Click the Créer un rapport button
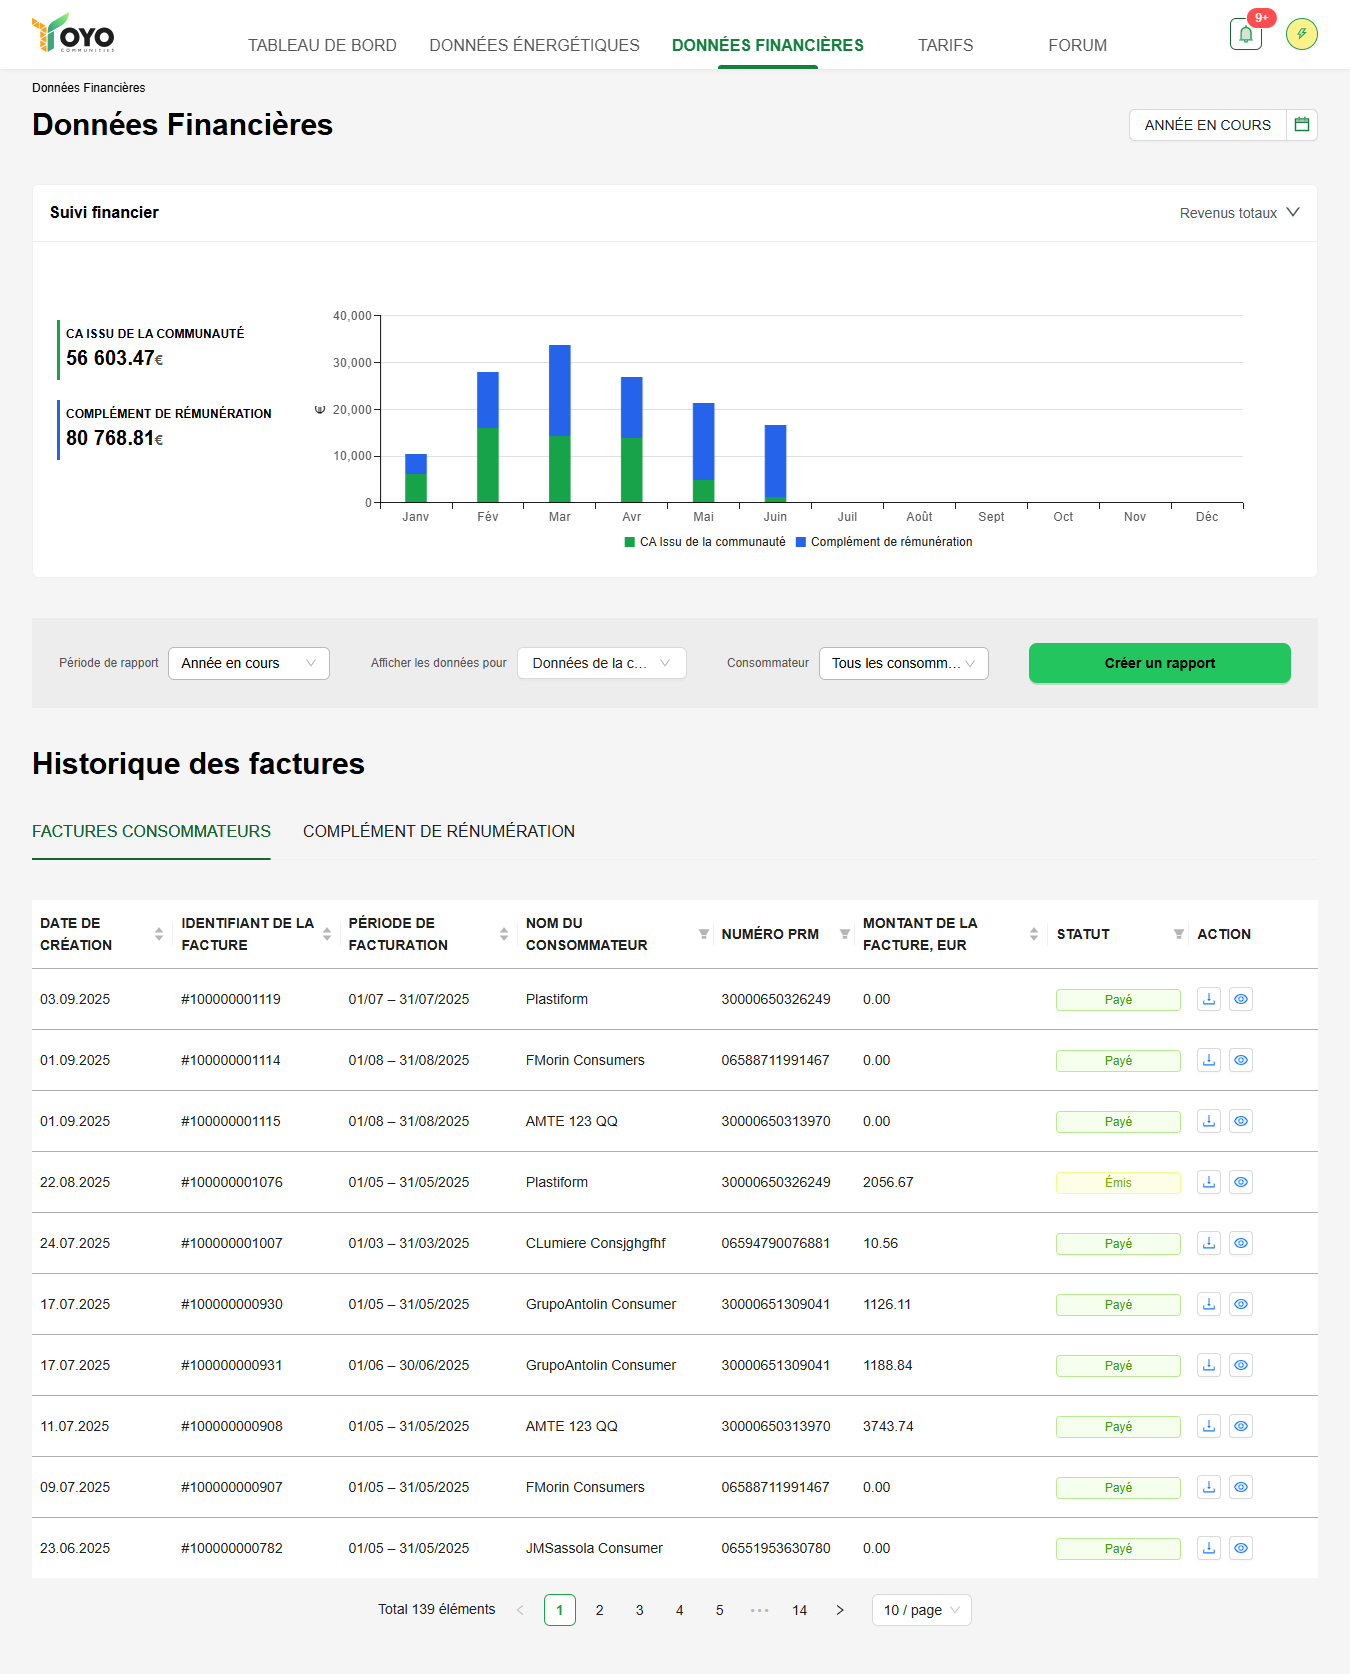1350x1674 pixels. [x=1159, y=663]
